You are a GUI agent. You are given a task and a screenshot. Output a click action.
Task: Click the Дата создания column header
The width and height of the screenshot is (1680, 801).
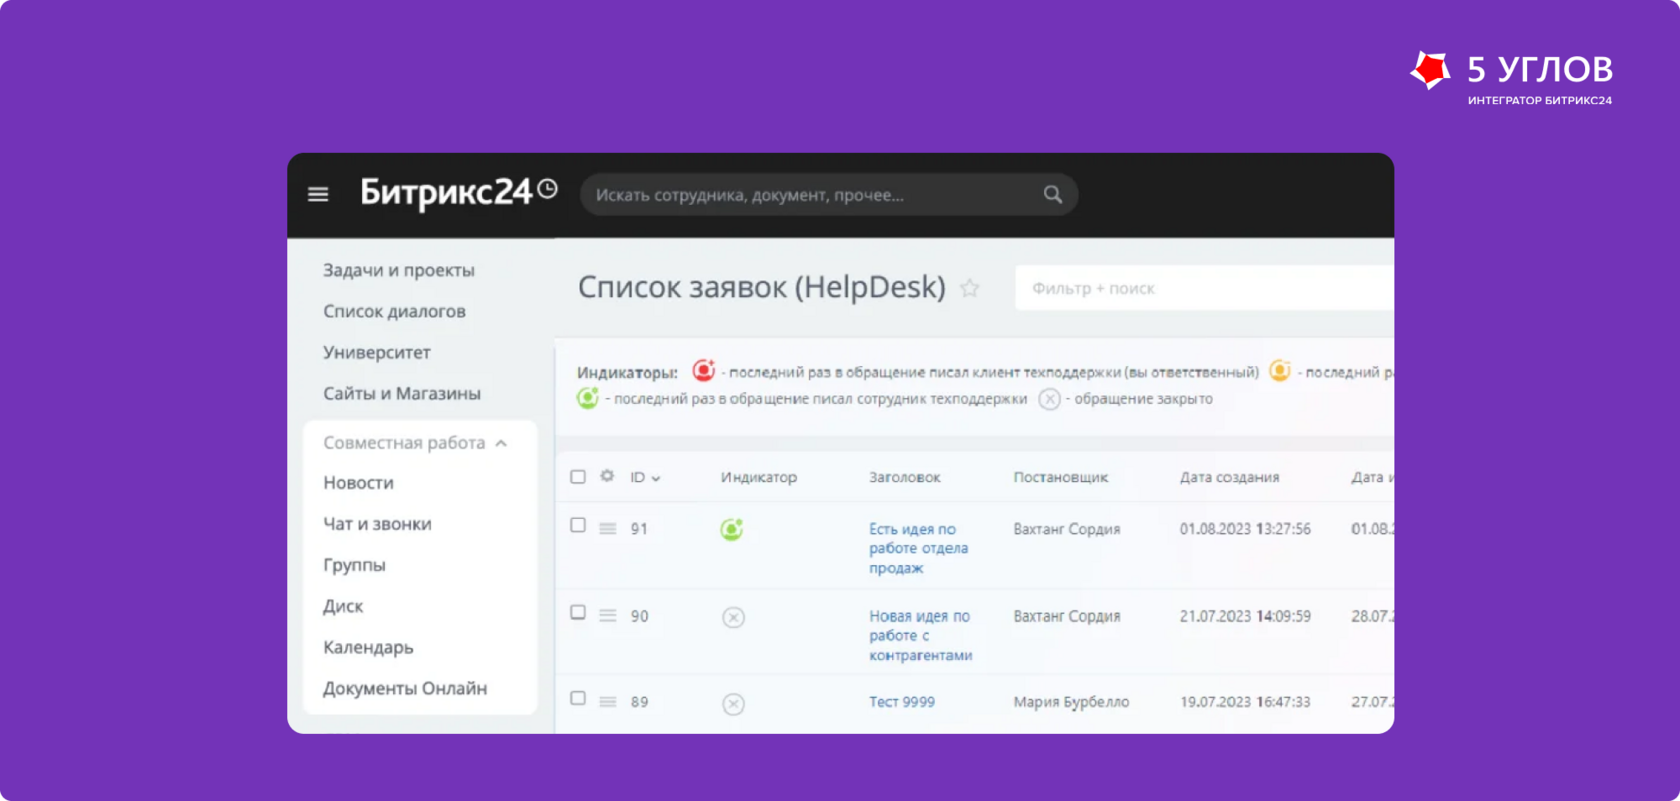tap(1230, 477)
